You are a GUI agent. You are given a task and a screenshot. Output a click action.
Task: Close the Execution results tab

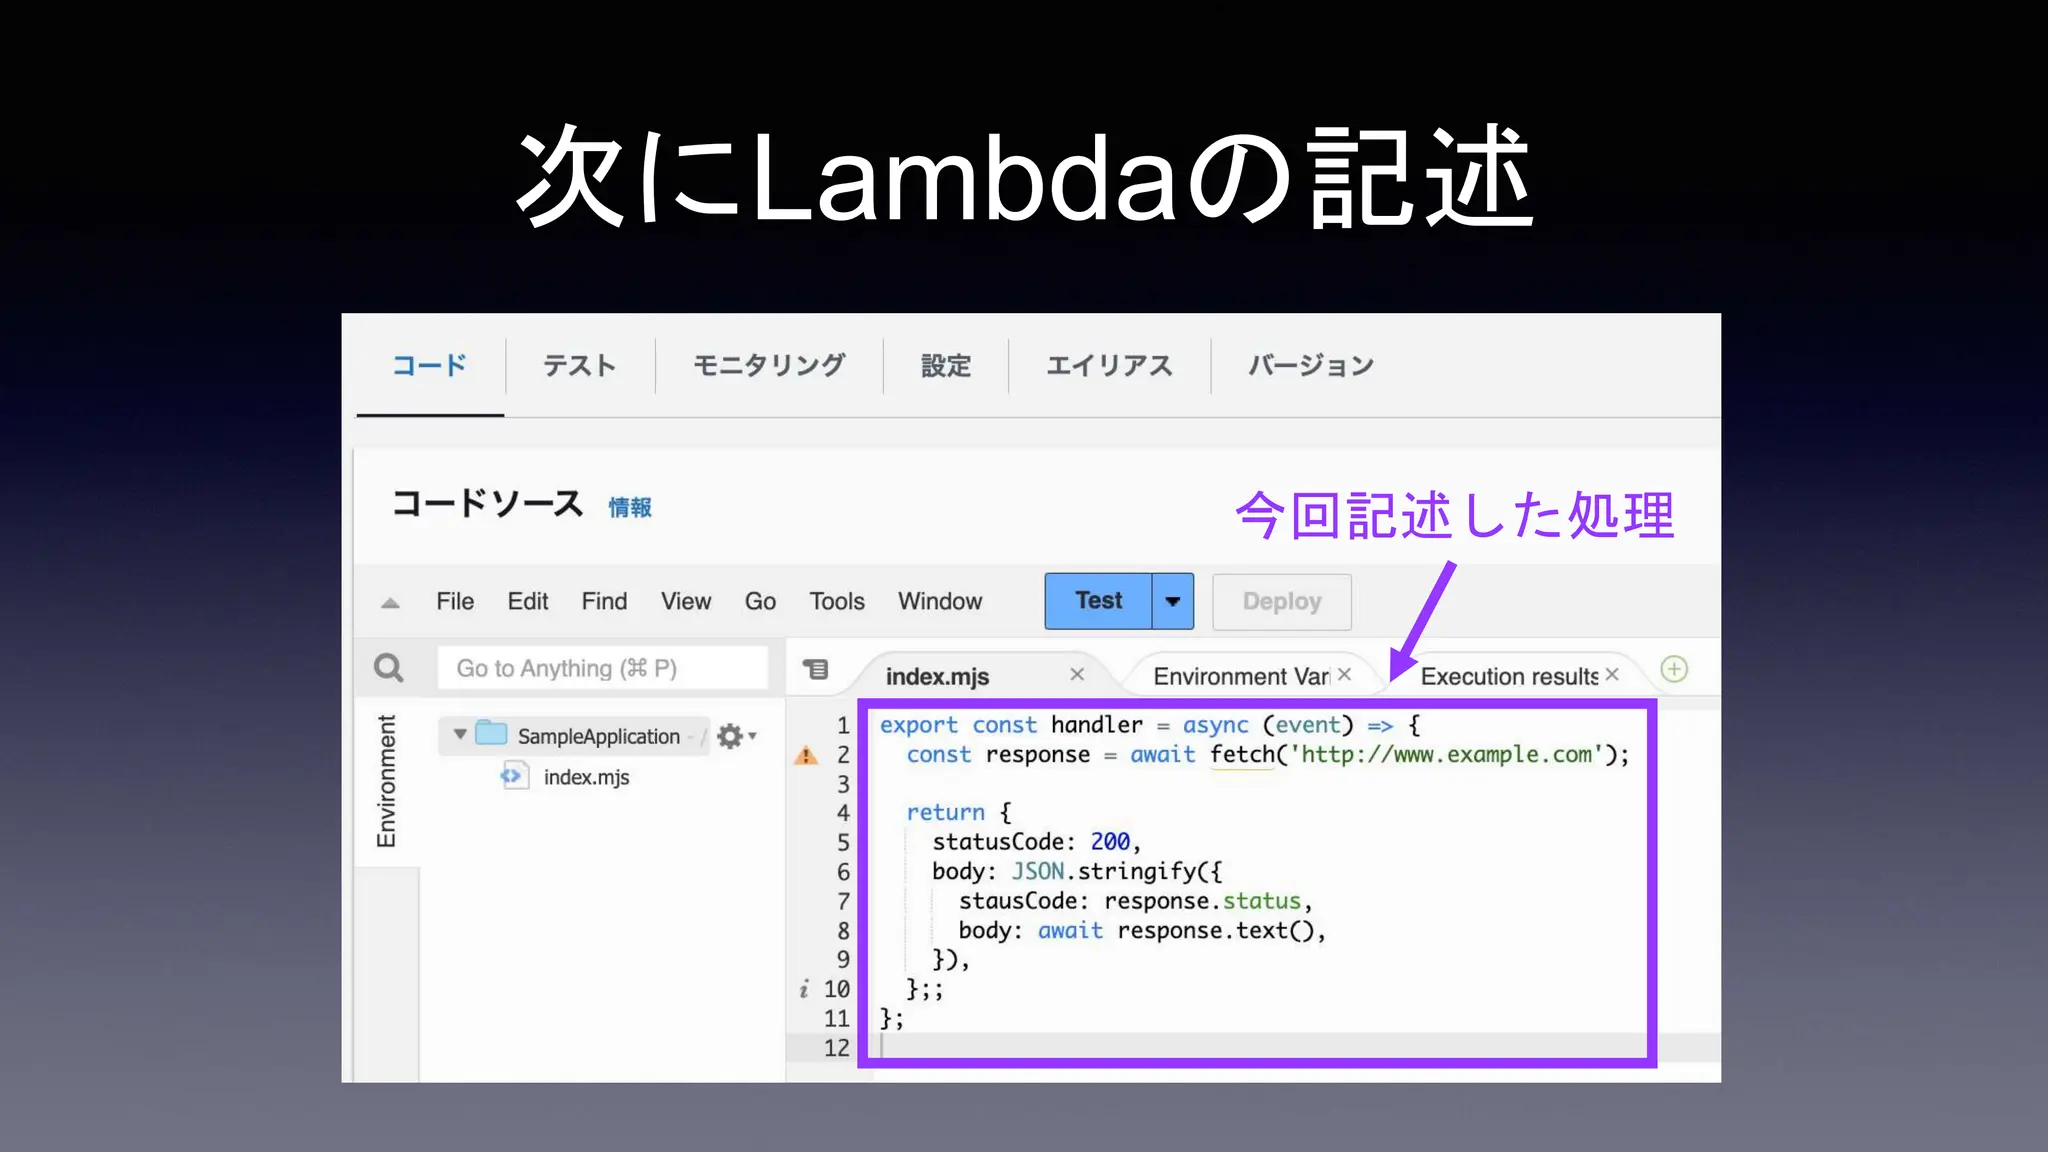point(1612,675)
